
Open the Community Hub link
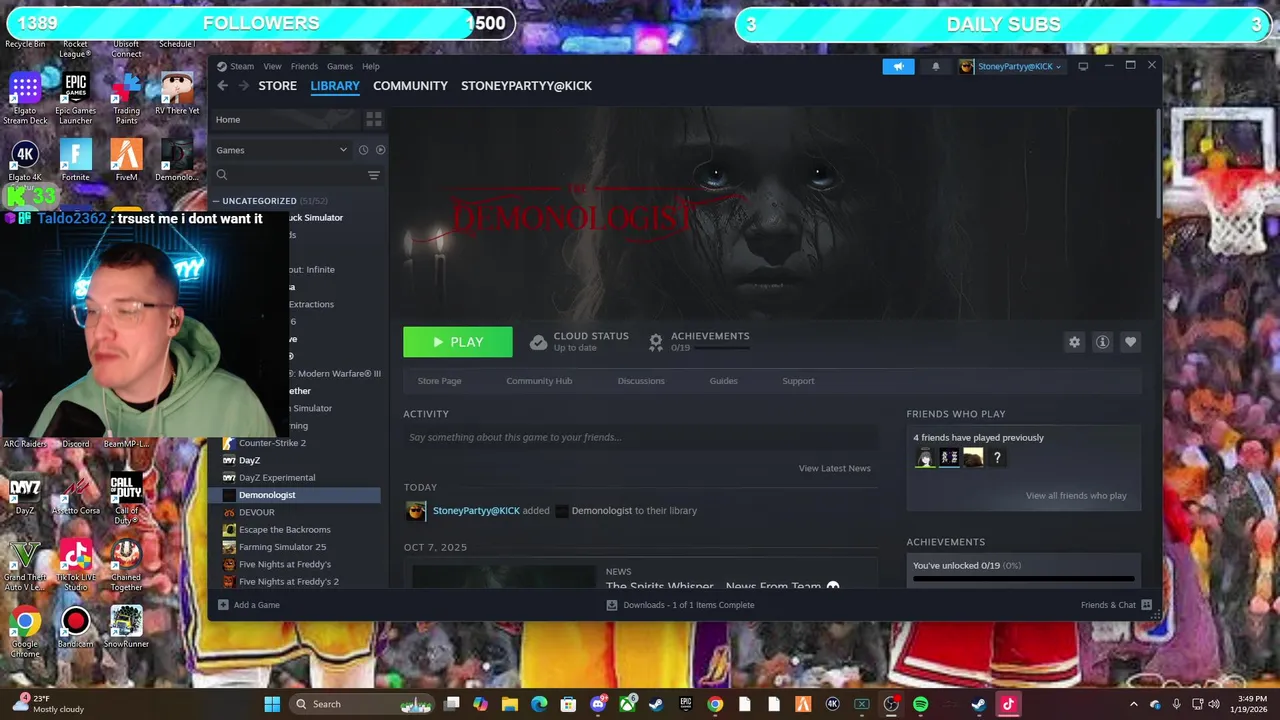(539, 381)
